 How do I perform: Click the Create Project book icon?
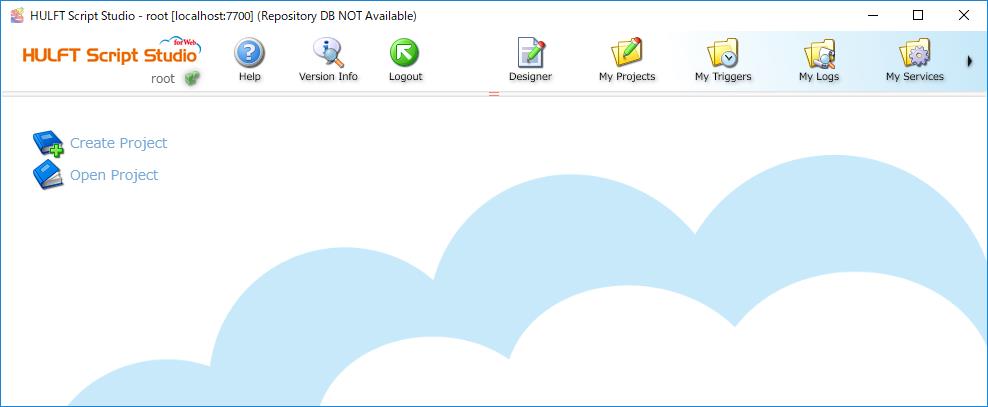click(49, 143)
